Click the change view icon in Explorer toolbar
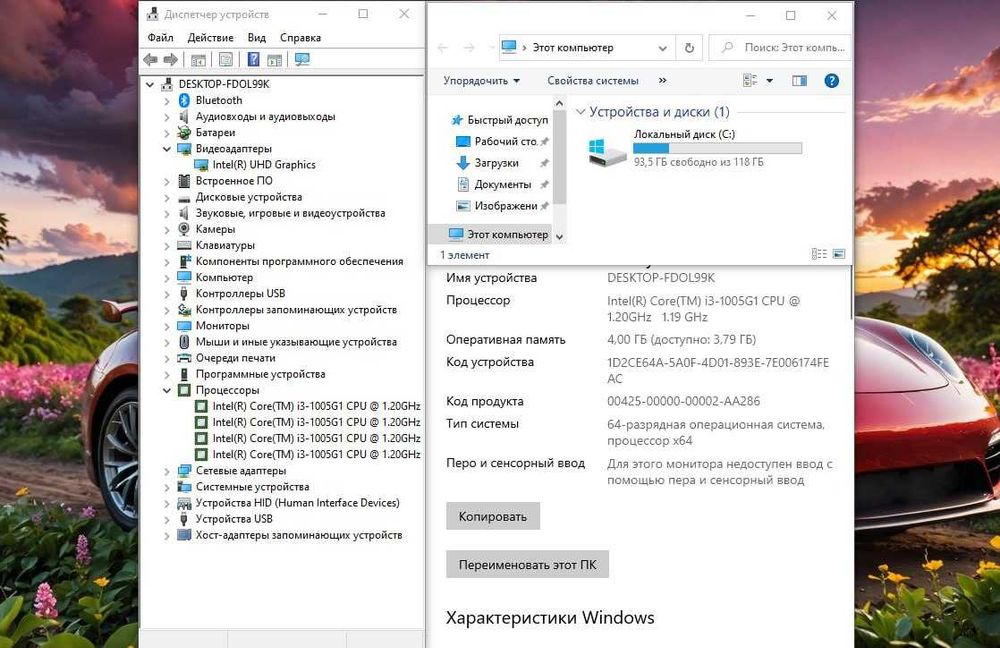 pos(749,81)
